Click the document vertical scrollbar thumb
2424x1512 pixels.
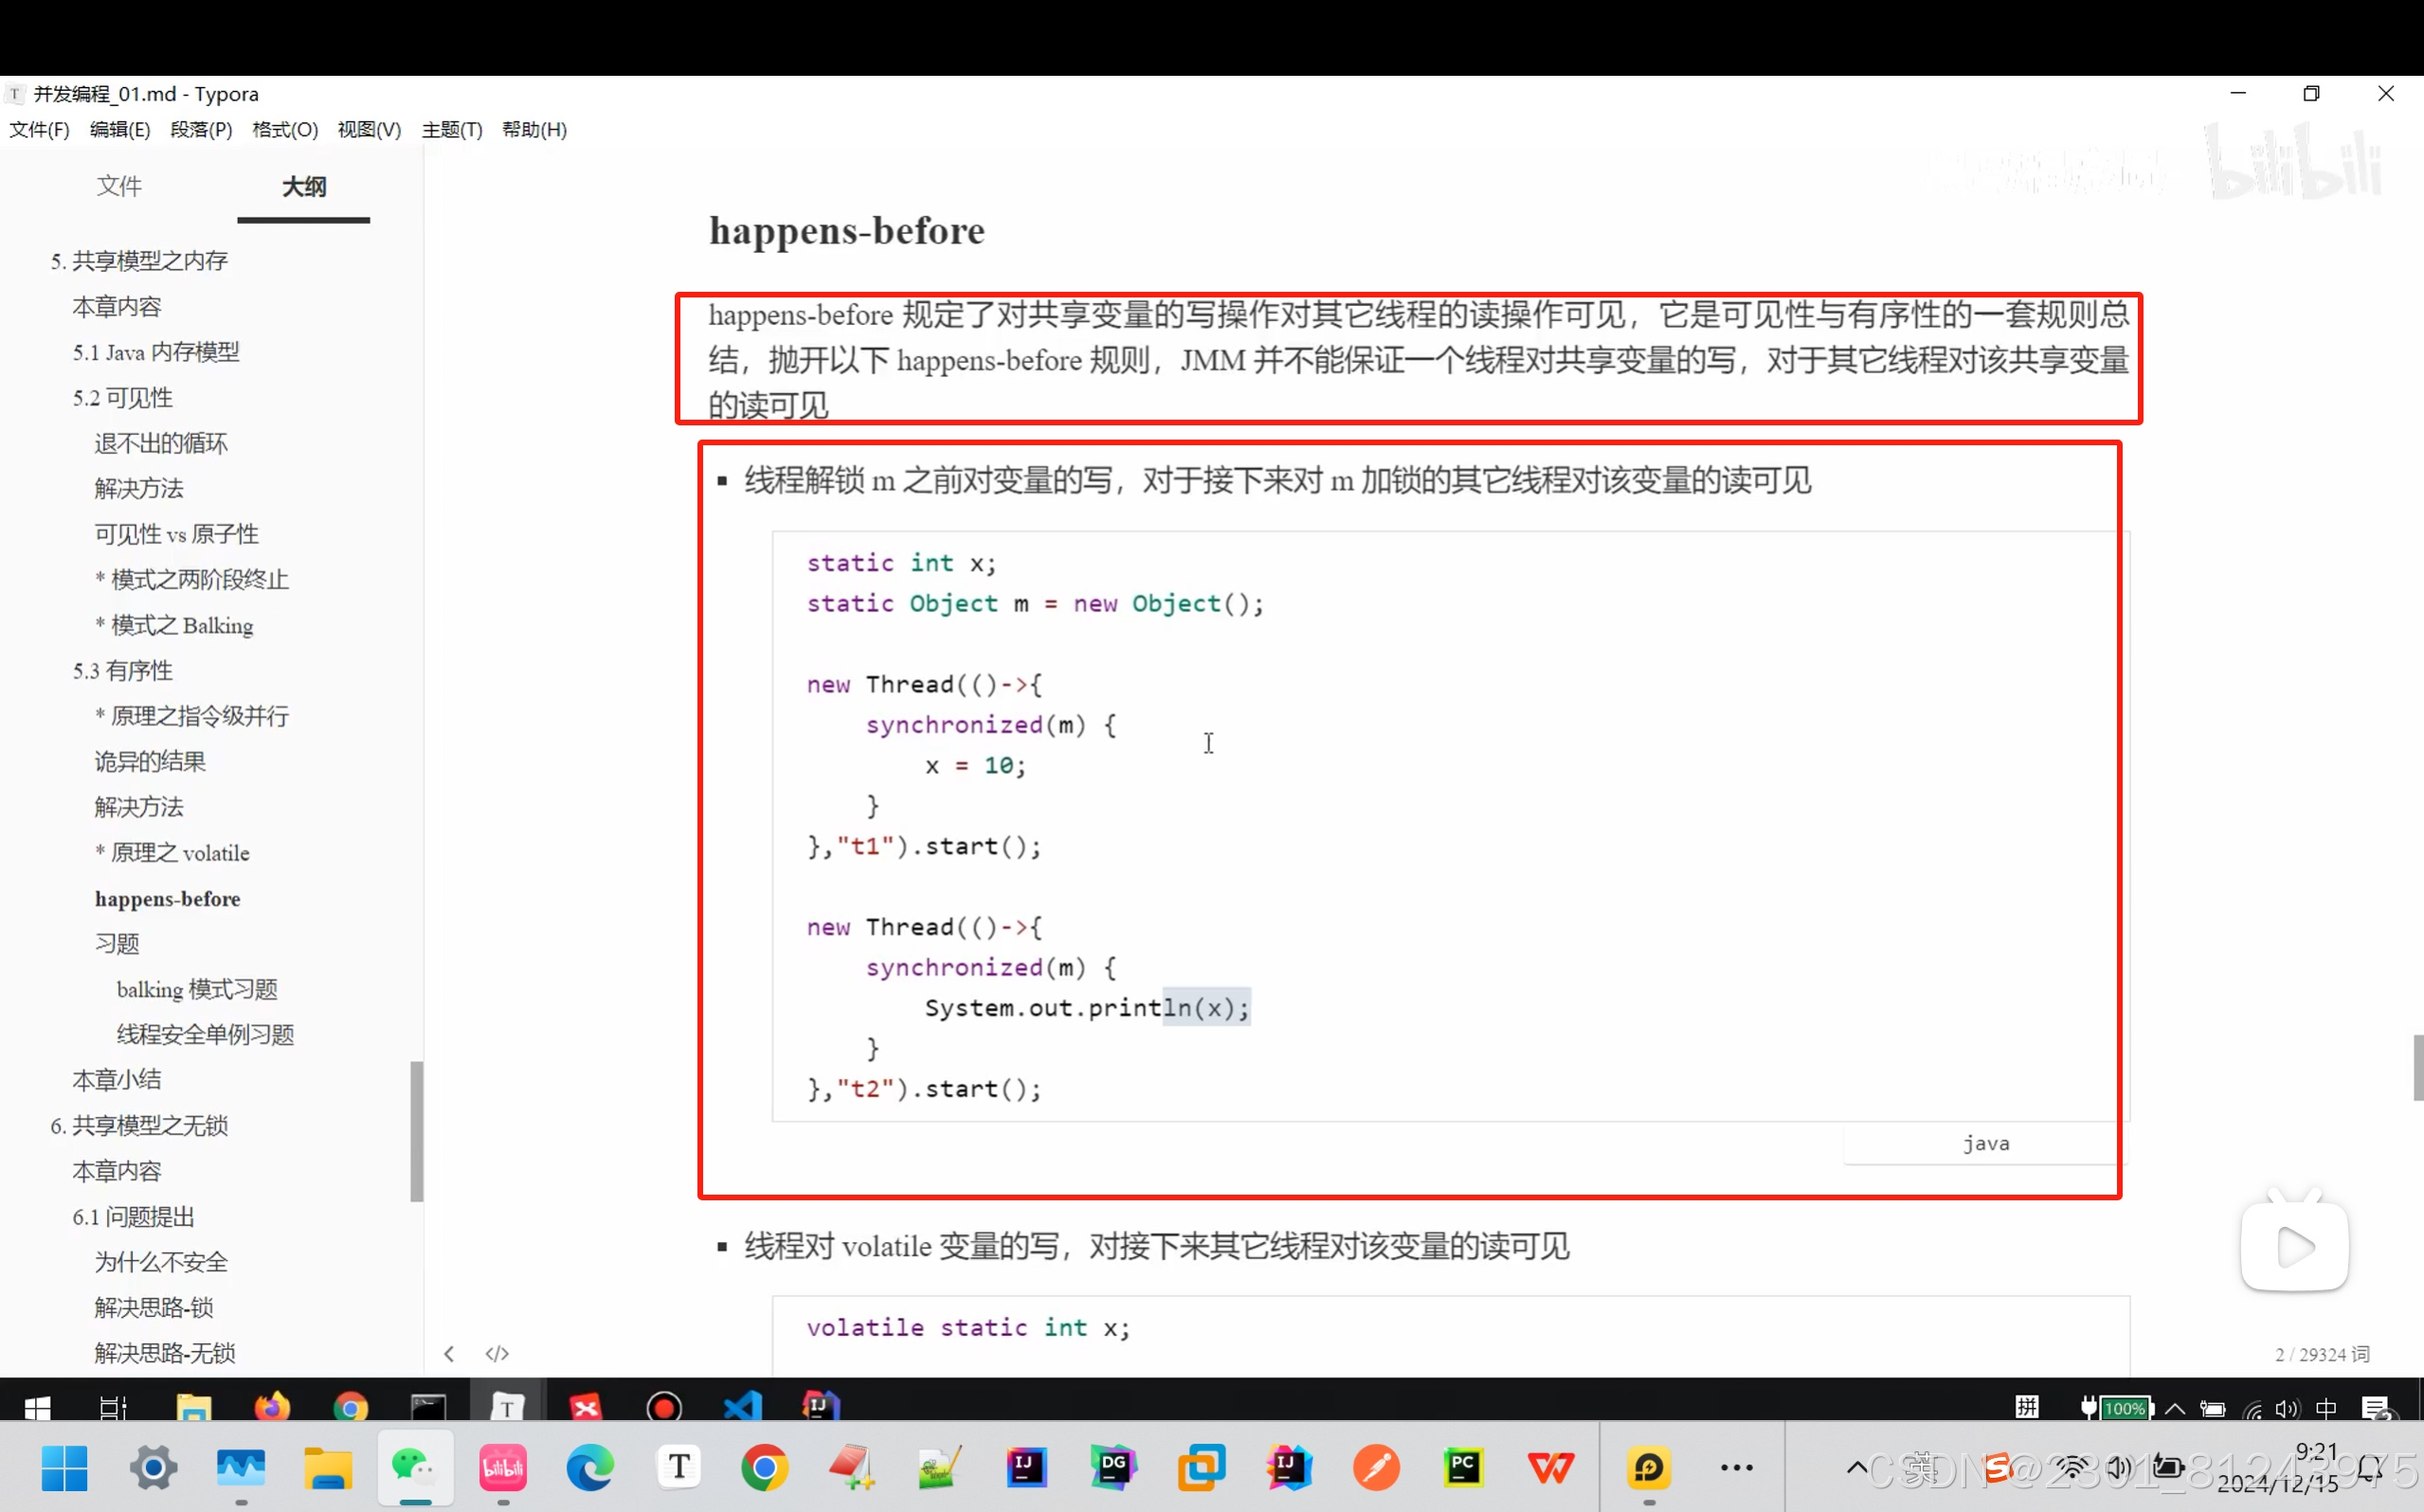pyautogui.click(x=2418, y=1067)
